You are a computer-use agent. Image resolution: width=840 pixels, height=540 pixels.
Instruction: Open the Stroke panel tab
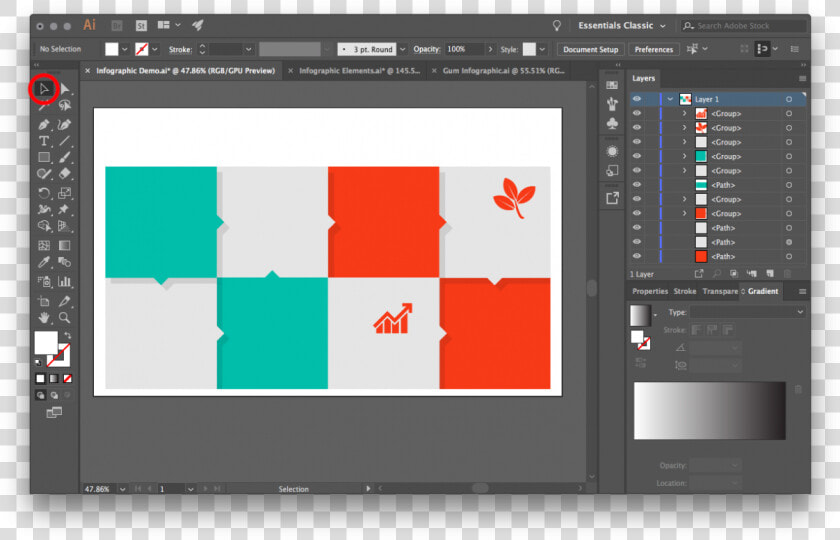(x=685, y=291)
